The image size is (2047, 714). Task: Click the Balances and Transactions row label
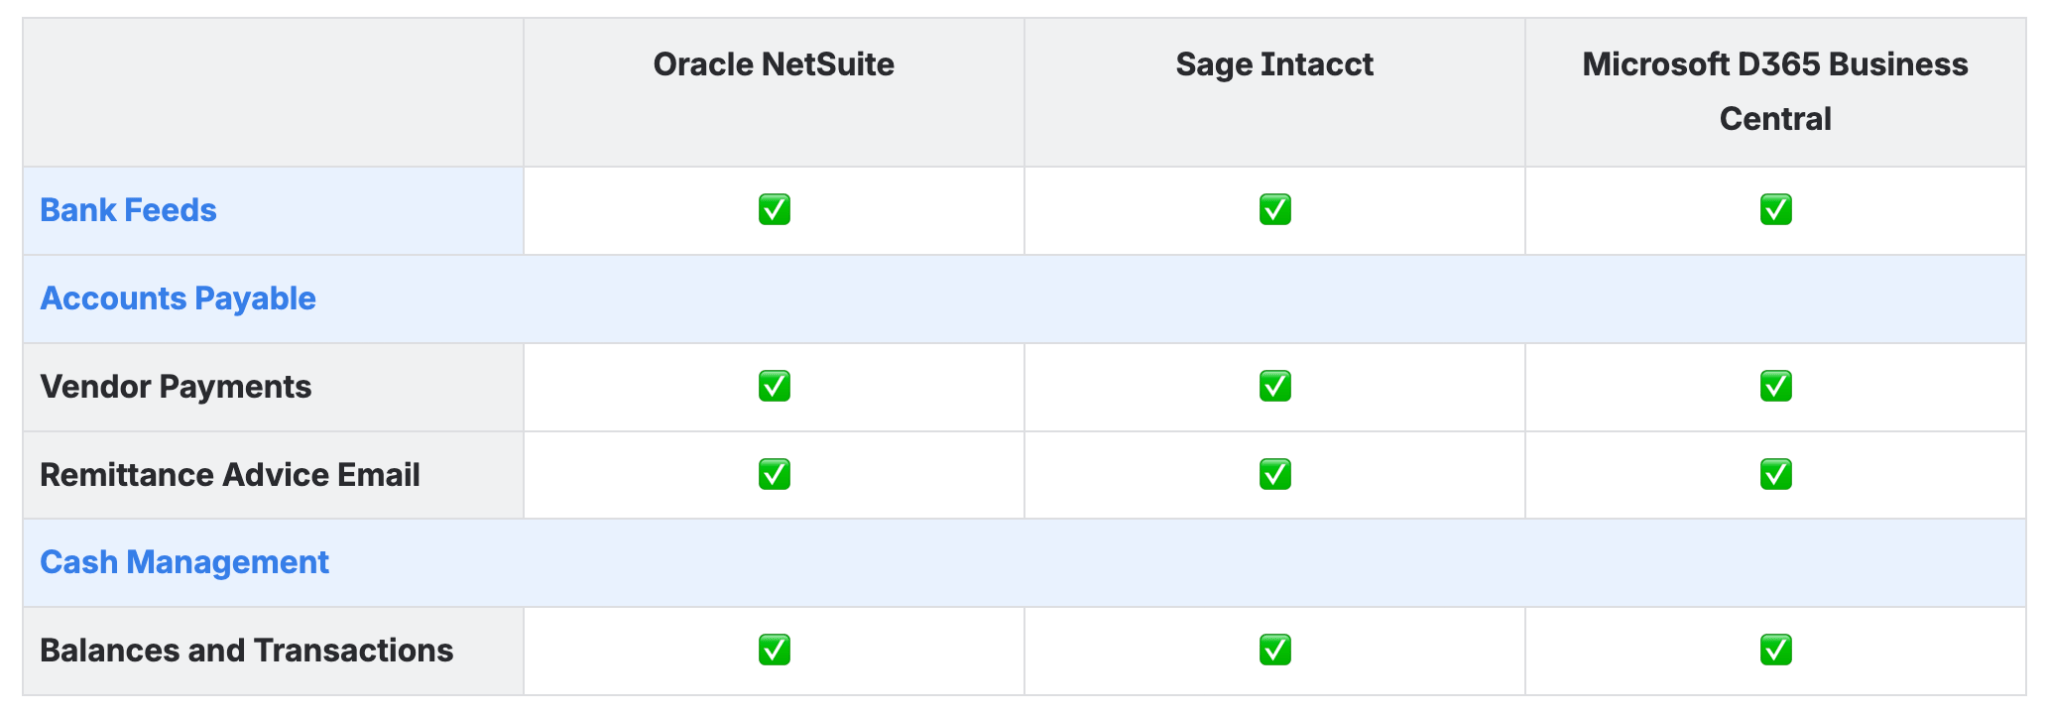pos(246,650)
